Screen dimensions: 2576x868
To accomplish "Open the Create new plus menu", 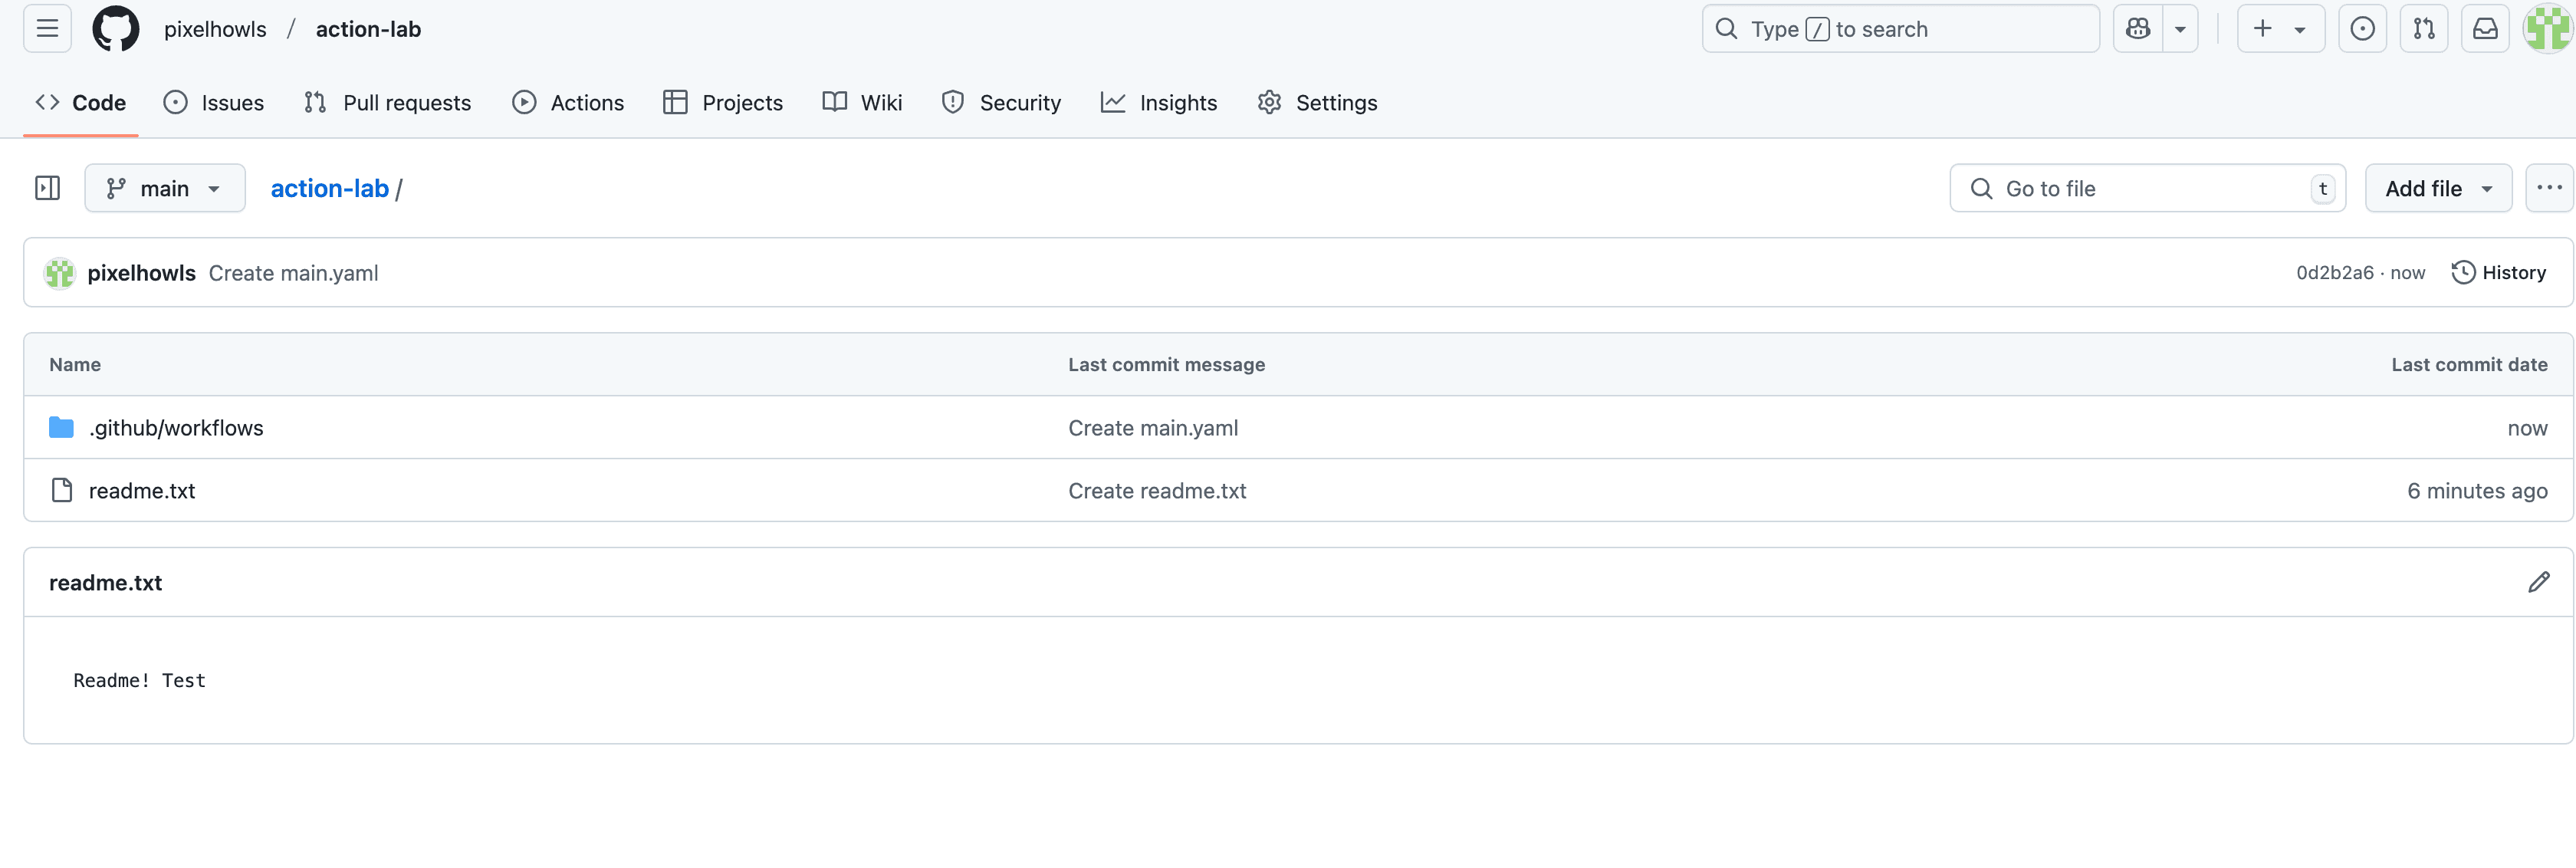I will pos(2281,29).
